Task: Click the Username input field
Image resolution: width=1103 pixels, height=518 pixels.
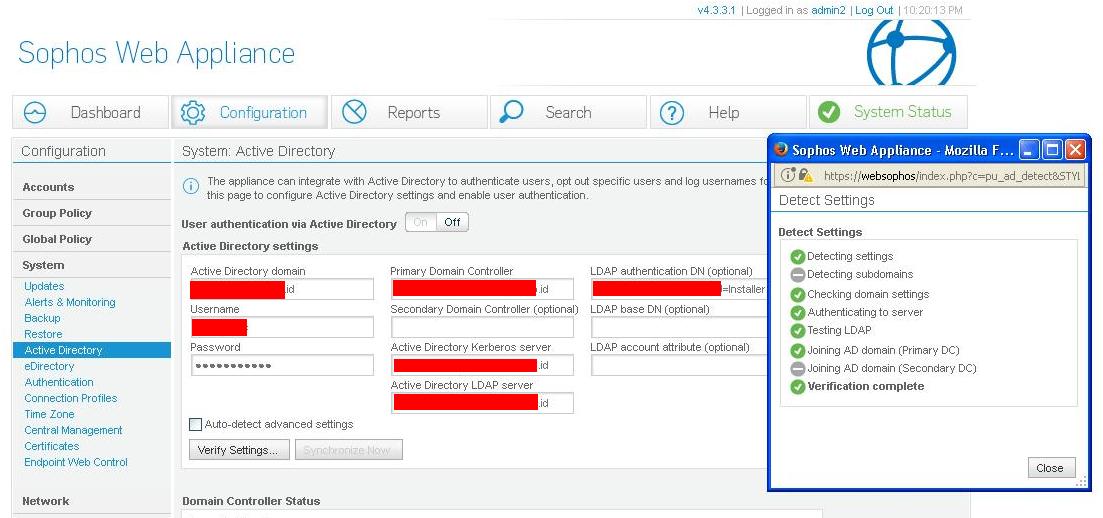Action: click(281, 327)
